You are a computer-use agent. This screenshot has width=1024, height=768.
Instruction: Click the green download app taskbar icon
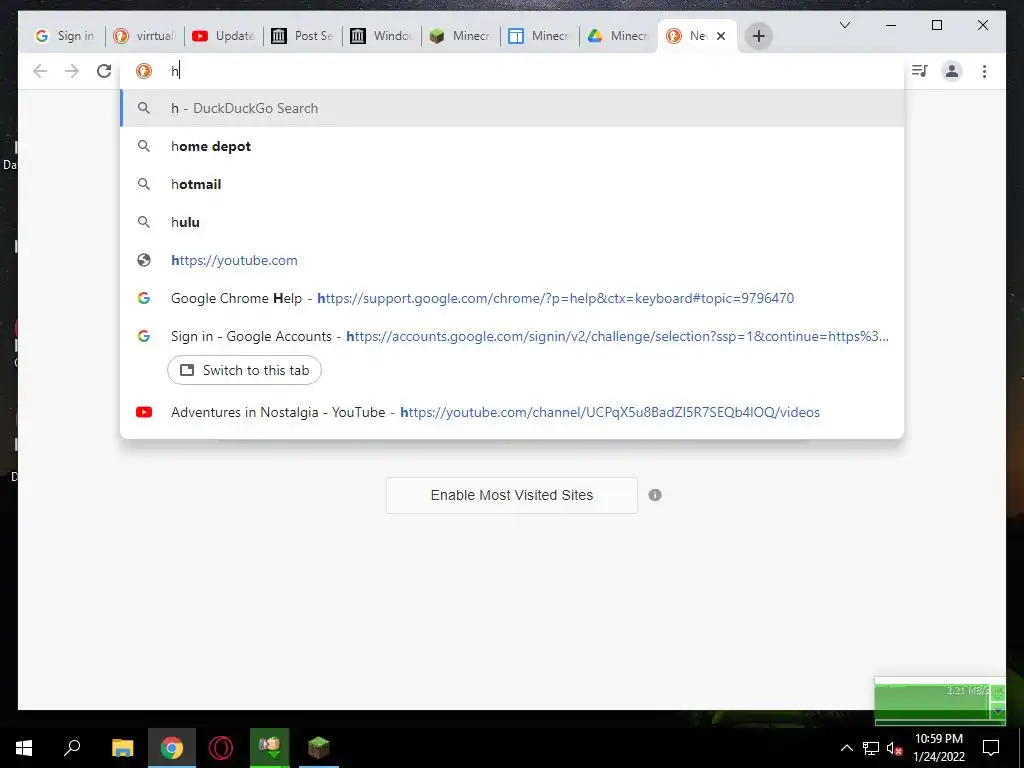[269, 748]
